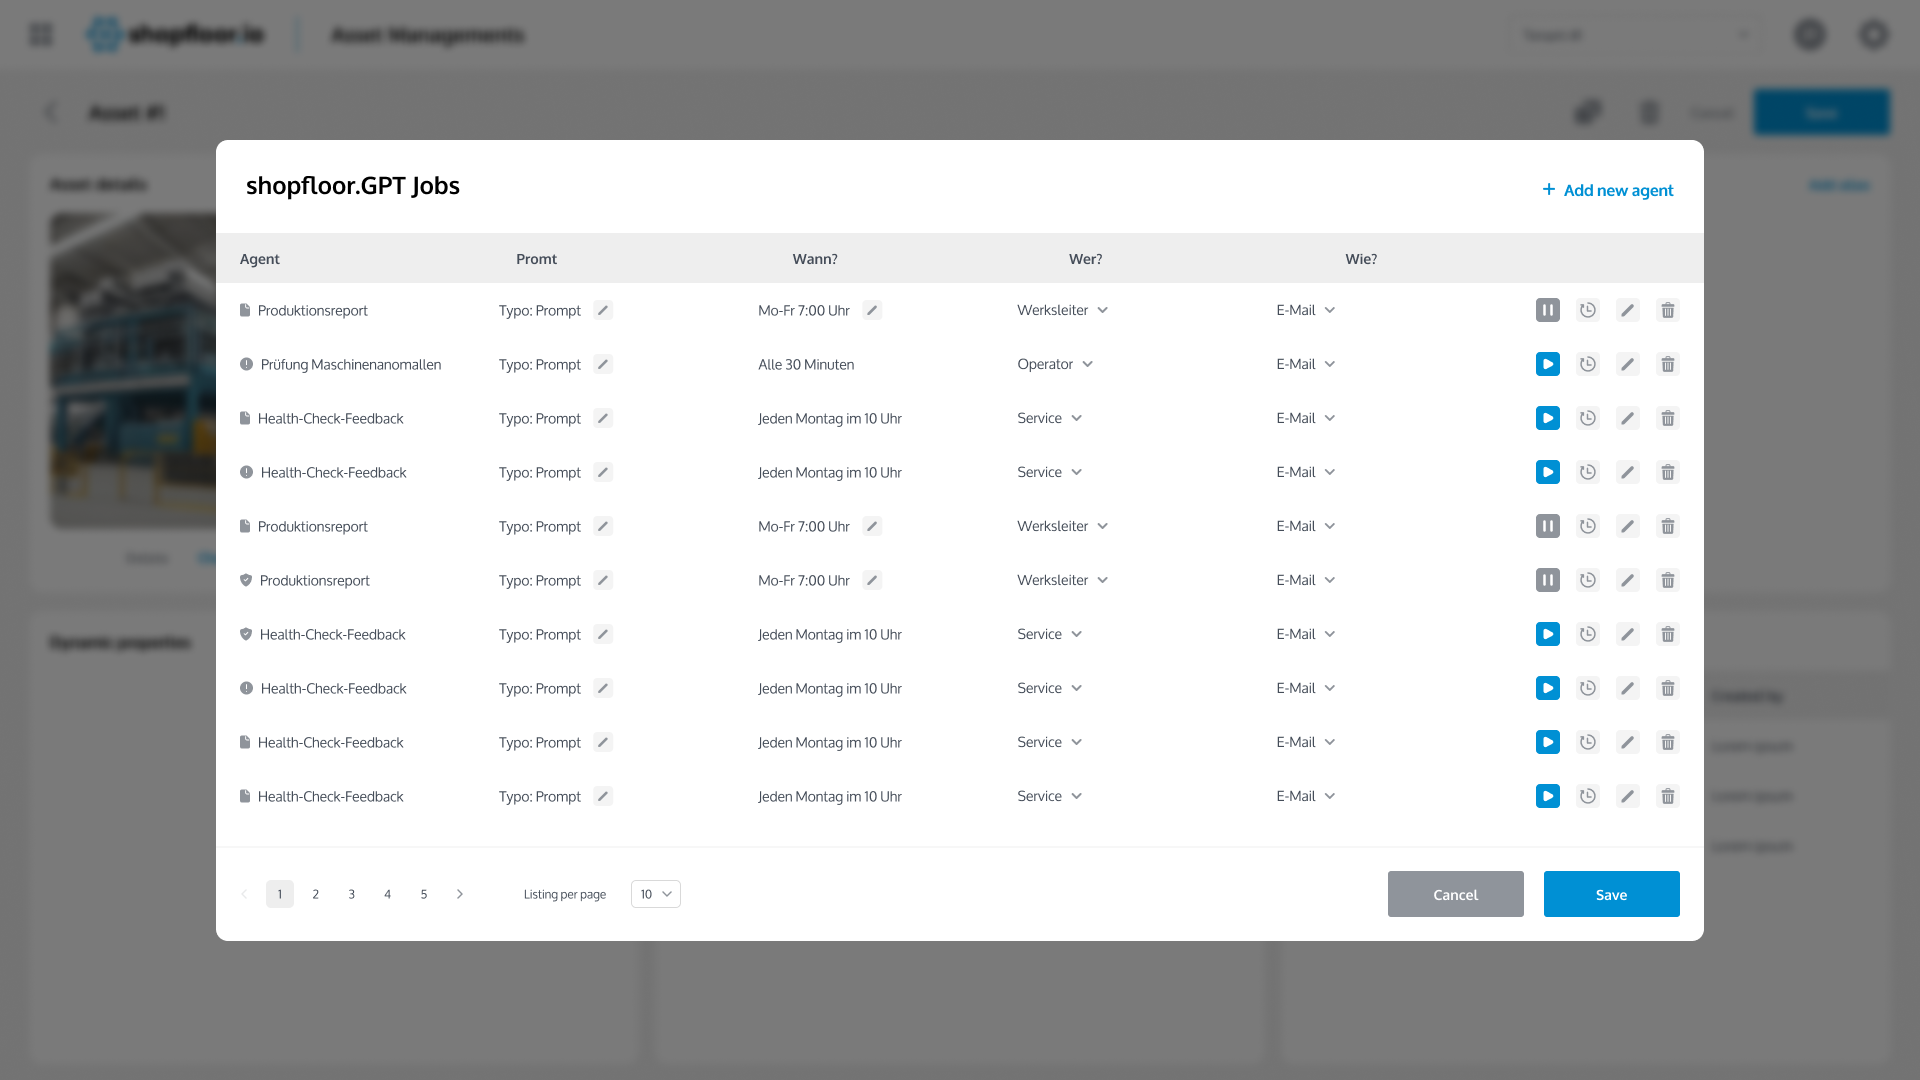Expand the Operator recipient dropdown
Viewport: 1920px width, 1080px height.
(x=1055, y=364)
